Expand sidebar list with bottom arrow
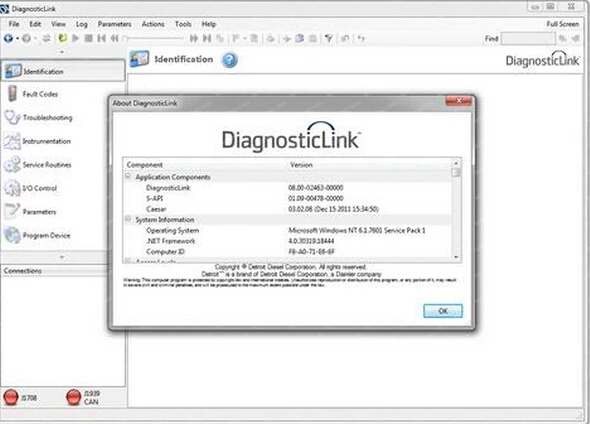Screen dimensions: 590x424 click(62, 257)
